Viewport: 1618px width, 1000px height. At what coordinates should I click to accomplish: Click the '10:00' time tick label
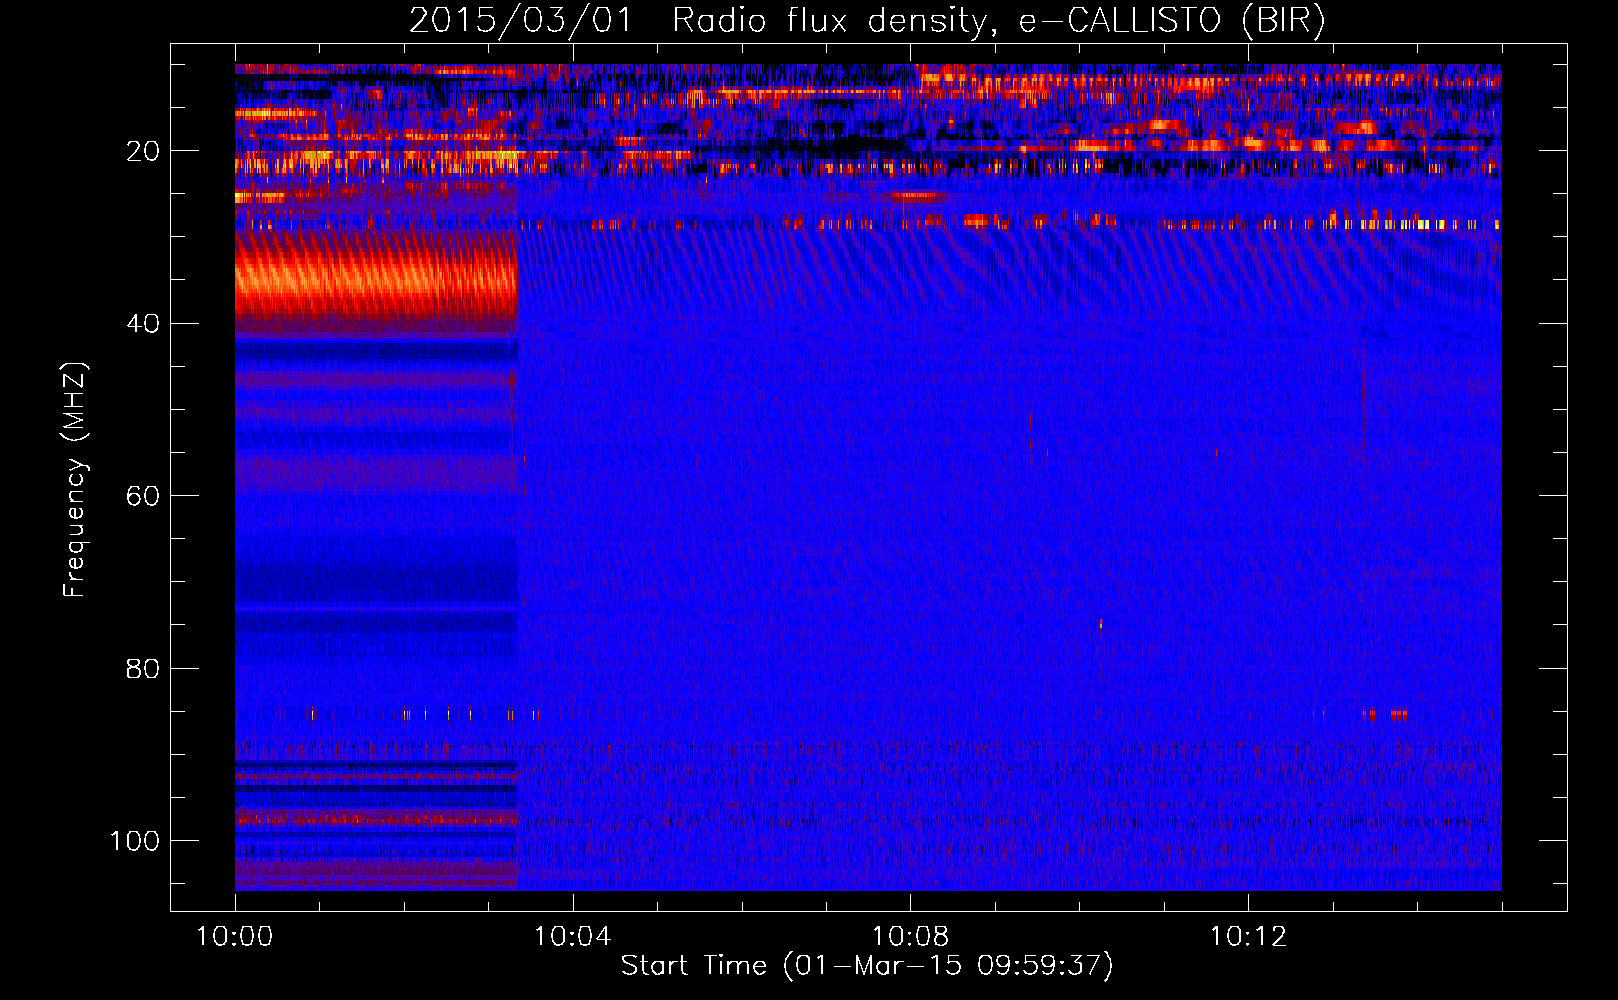(235, 937)
